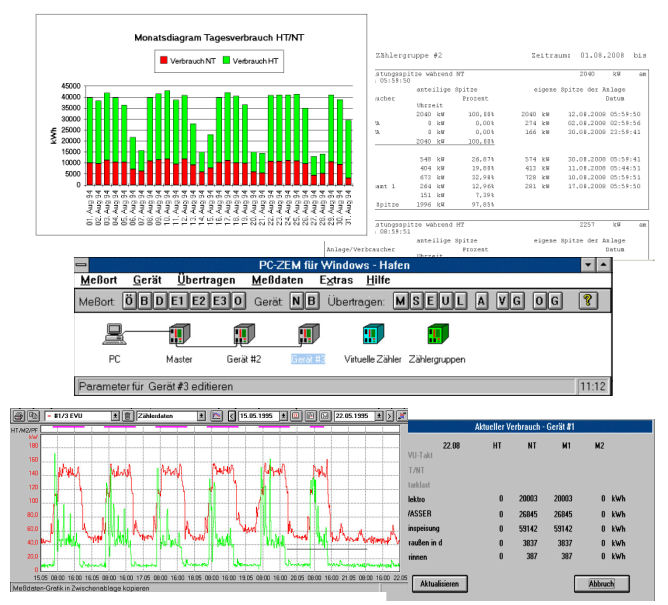Click the trash icon beside the EVU dropdown
Viewport: 668px width, 605px height.
(x=128, y=414)
